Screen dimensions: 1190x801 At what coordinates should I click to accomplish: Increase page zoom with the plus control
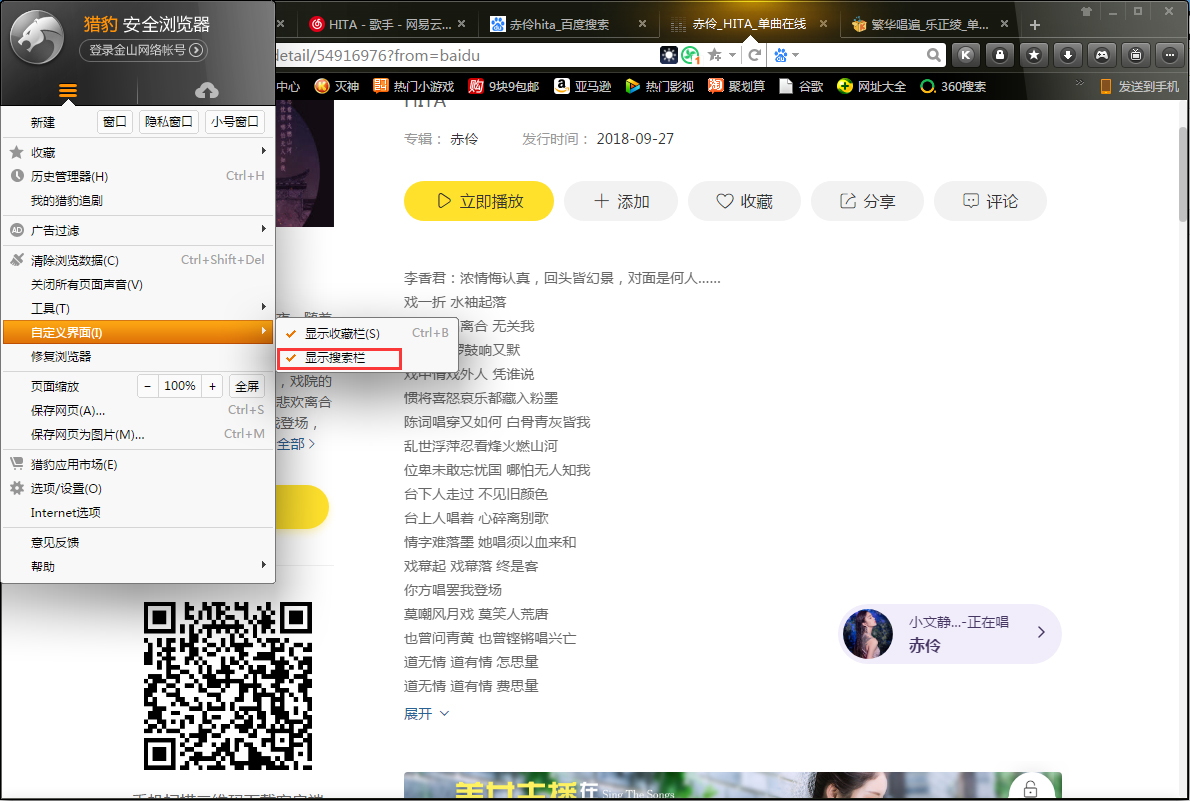click(x=212, y=385)
